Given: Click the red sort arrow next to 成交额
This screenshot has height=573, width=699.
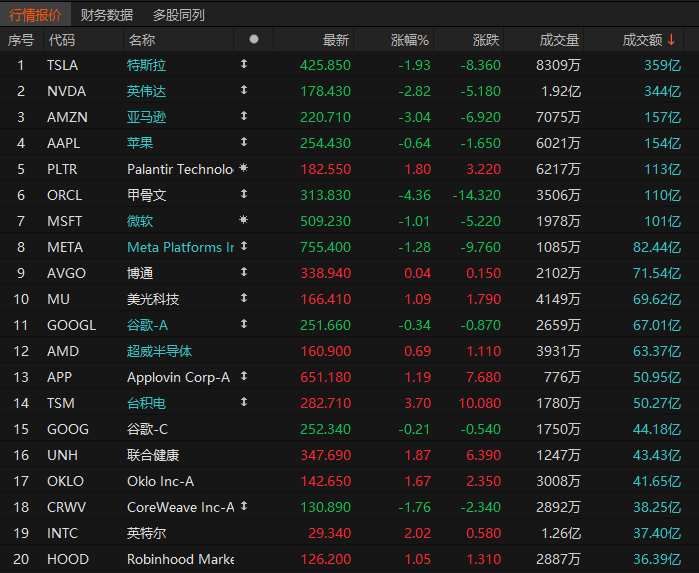Looking at the screenshot, I should click(x=671, y=40).
